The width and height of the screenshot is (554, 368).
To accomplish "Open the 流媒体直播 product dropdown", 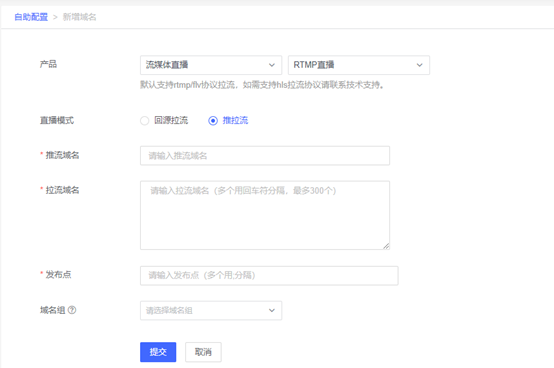I will 211,65.
